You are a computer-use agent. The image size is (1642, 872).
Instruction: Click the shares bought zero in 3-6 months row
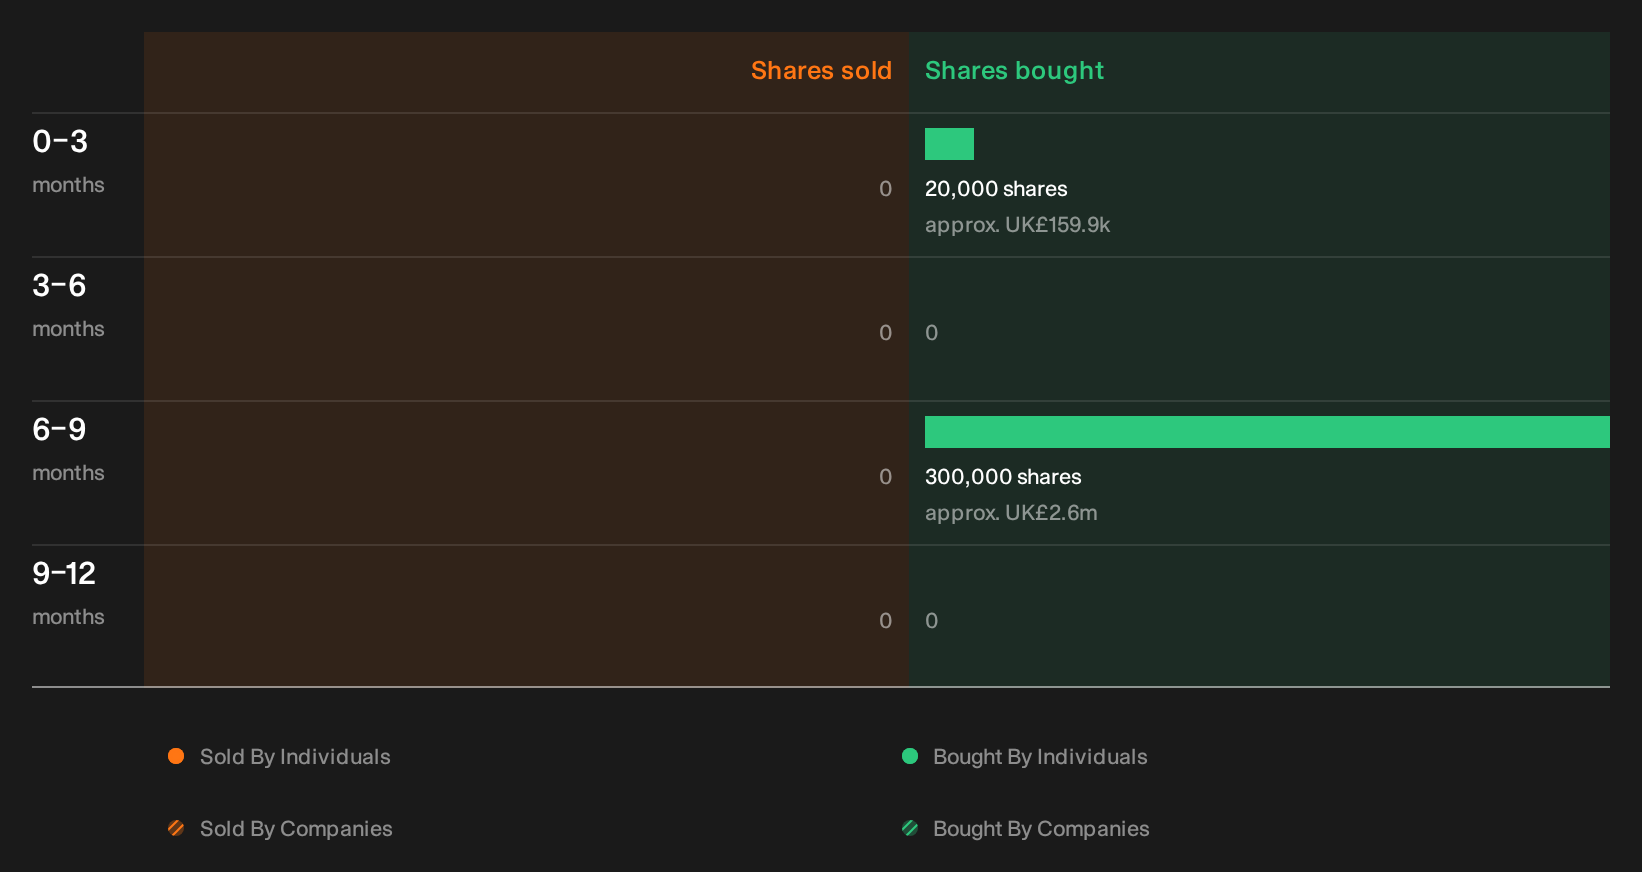(x=932, y=333)
